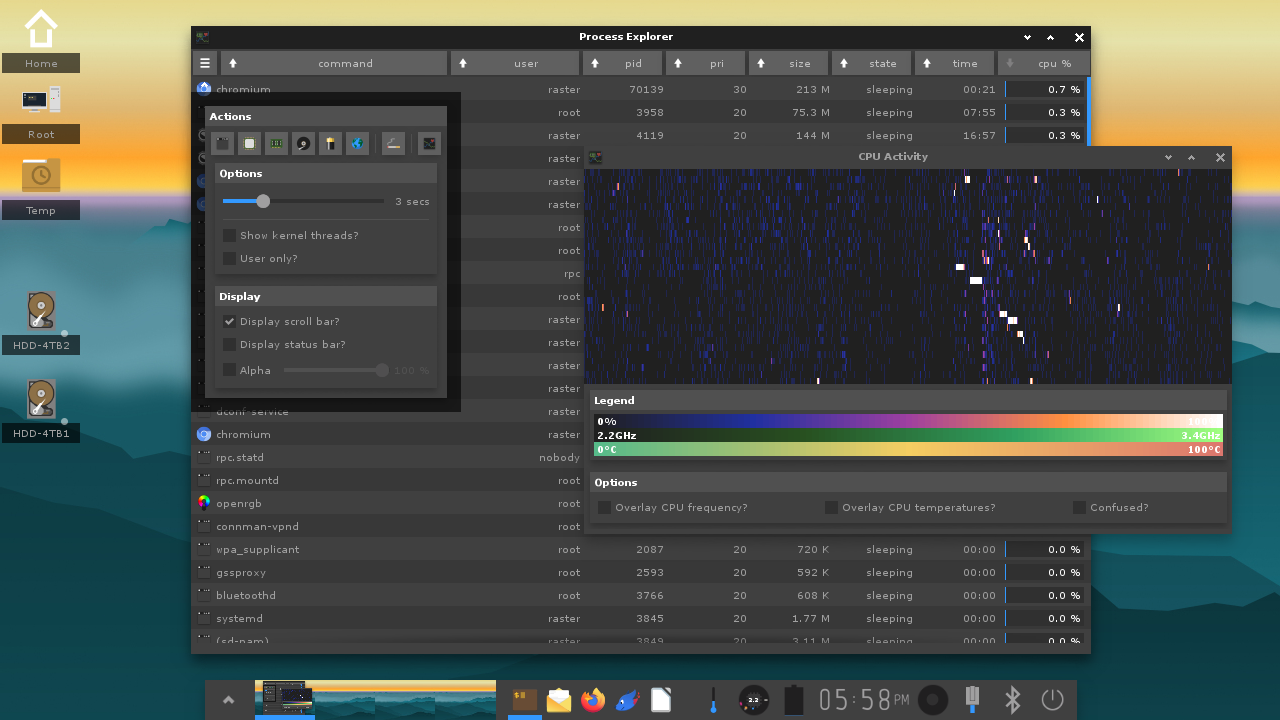Viewport: 1280px width, 720px height.
Task: Open Firefox from the taskbar
Action: (x=593, y=700)
